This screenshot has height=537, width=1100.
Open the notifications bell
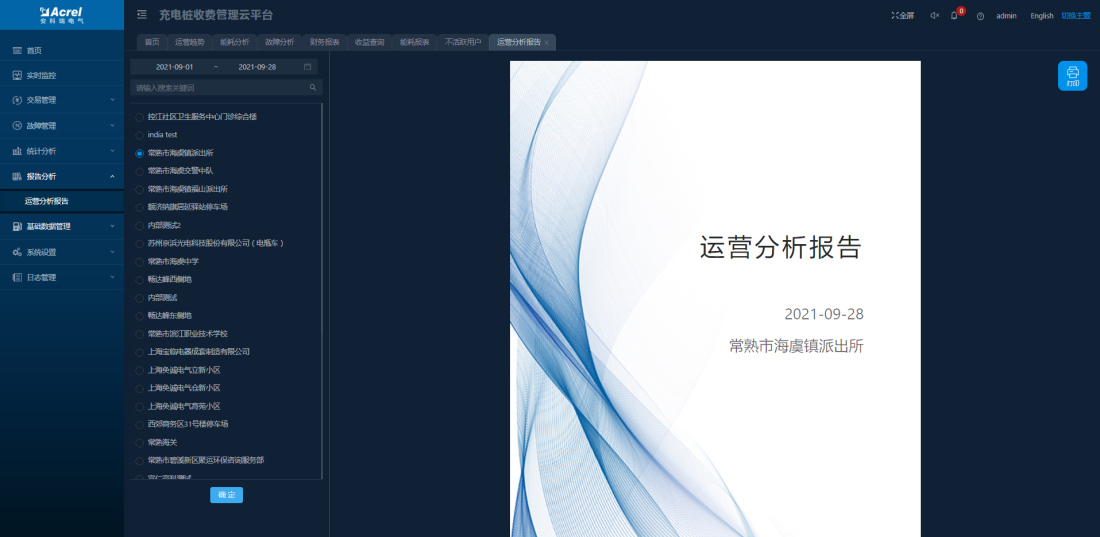click(x=954, y=16)
